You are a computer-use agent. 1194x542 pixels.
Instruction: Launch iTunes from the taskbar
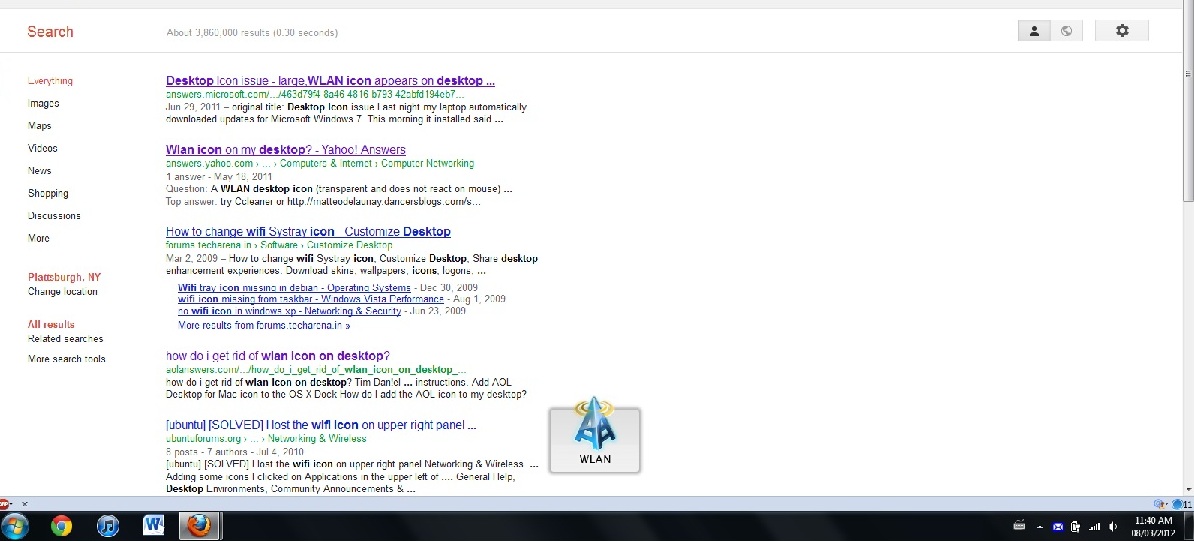click(x=108, y=526)
